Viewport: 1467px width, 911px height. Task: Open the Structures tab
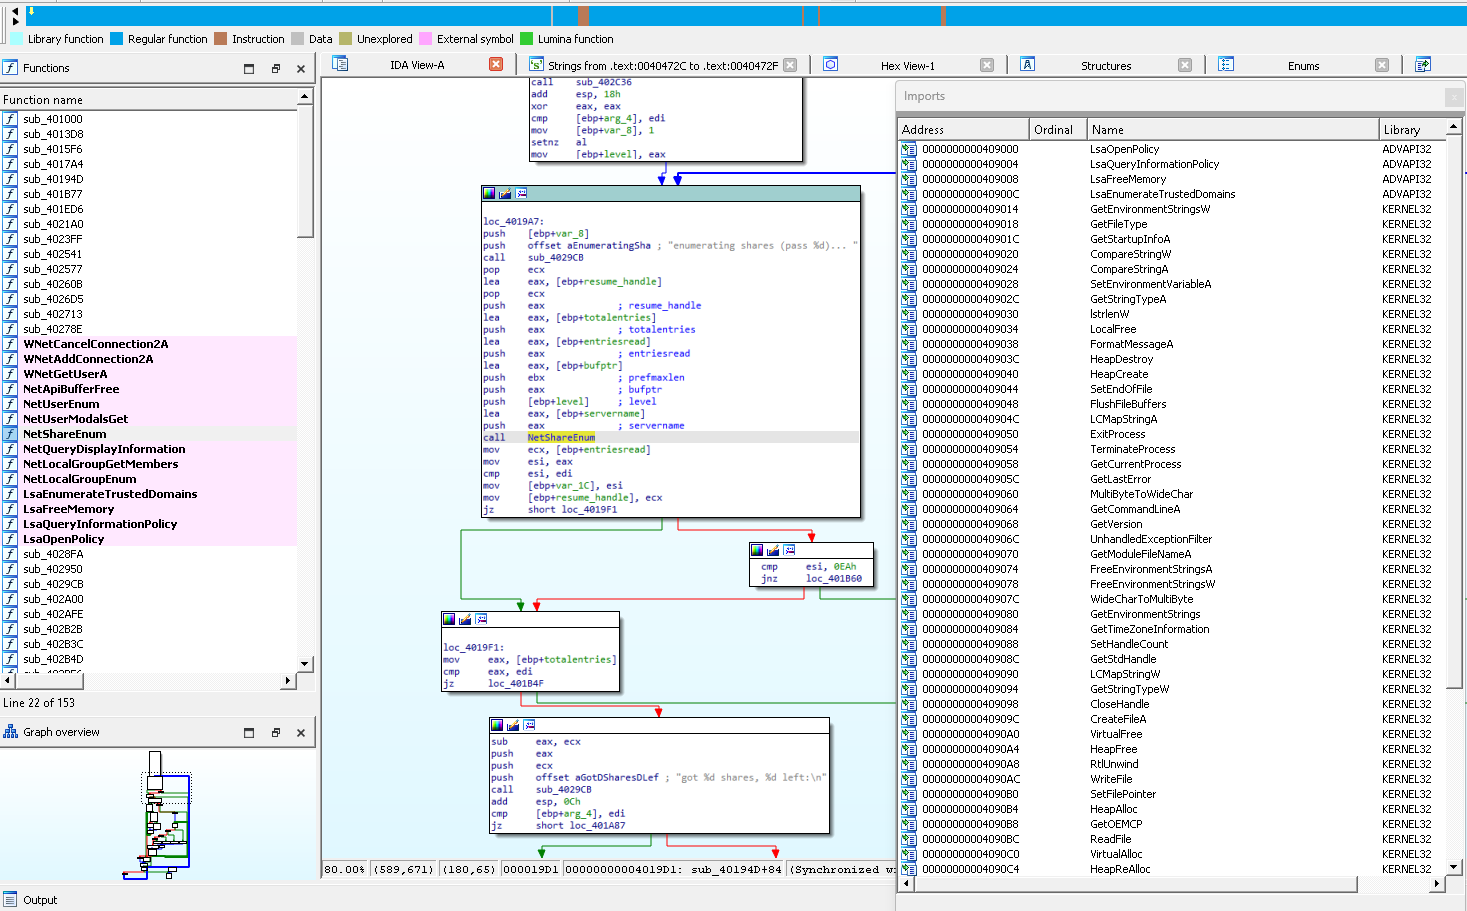click(1106, 65)
